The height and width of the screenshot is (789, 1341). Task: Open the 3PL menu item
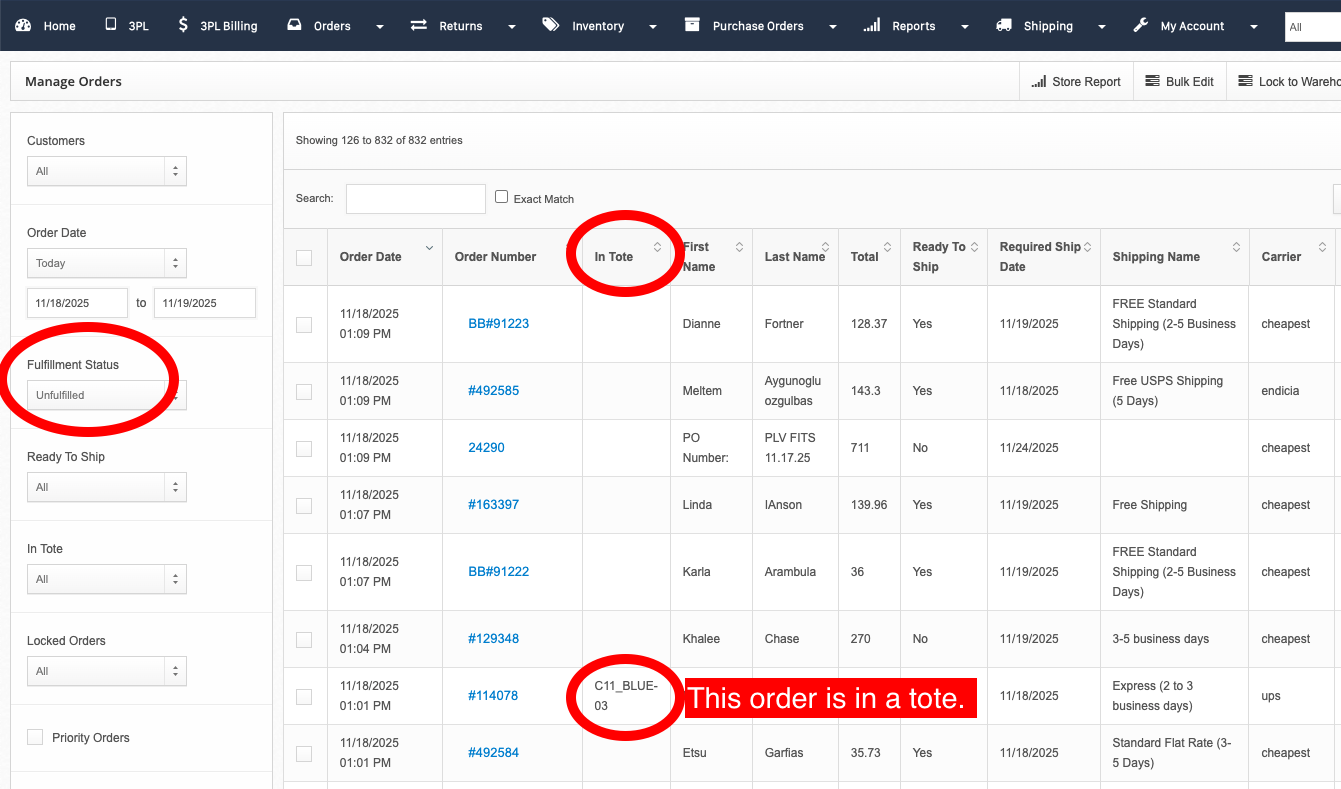click(x=127, y=26)
